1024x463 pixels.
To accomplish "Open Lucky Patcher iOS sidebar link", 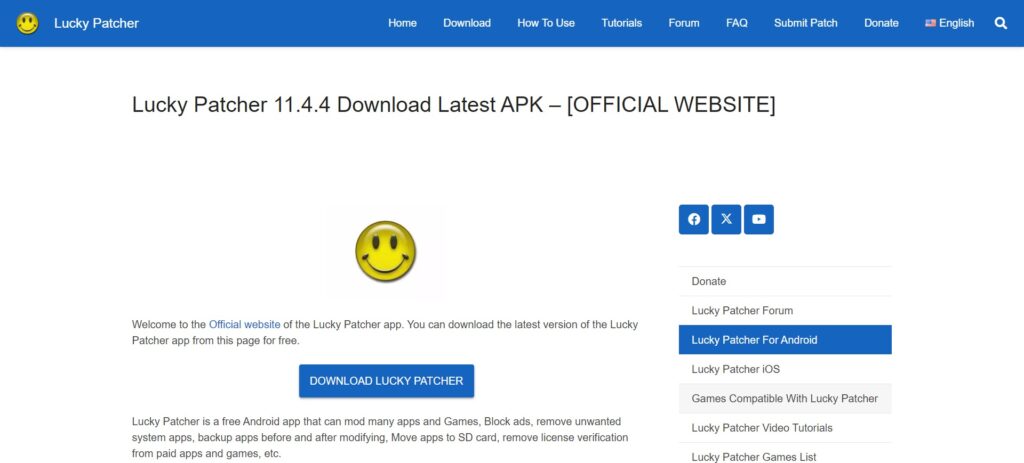I will (x=785, y=369).
